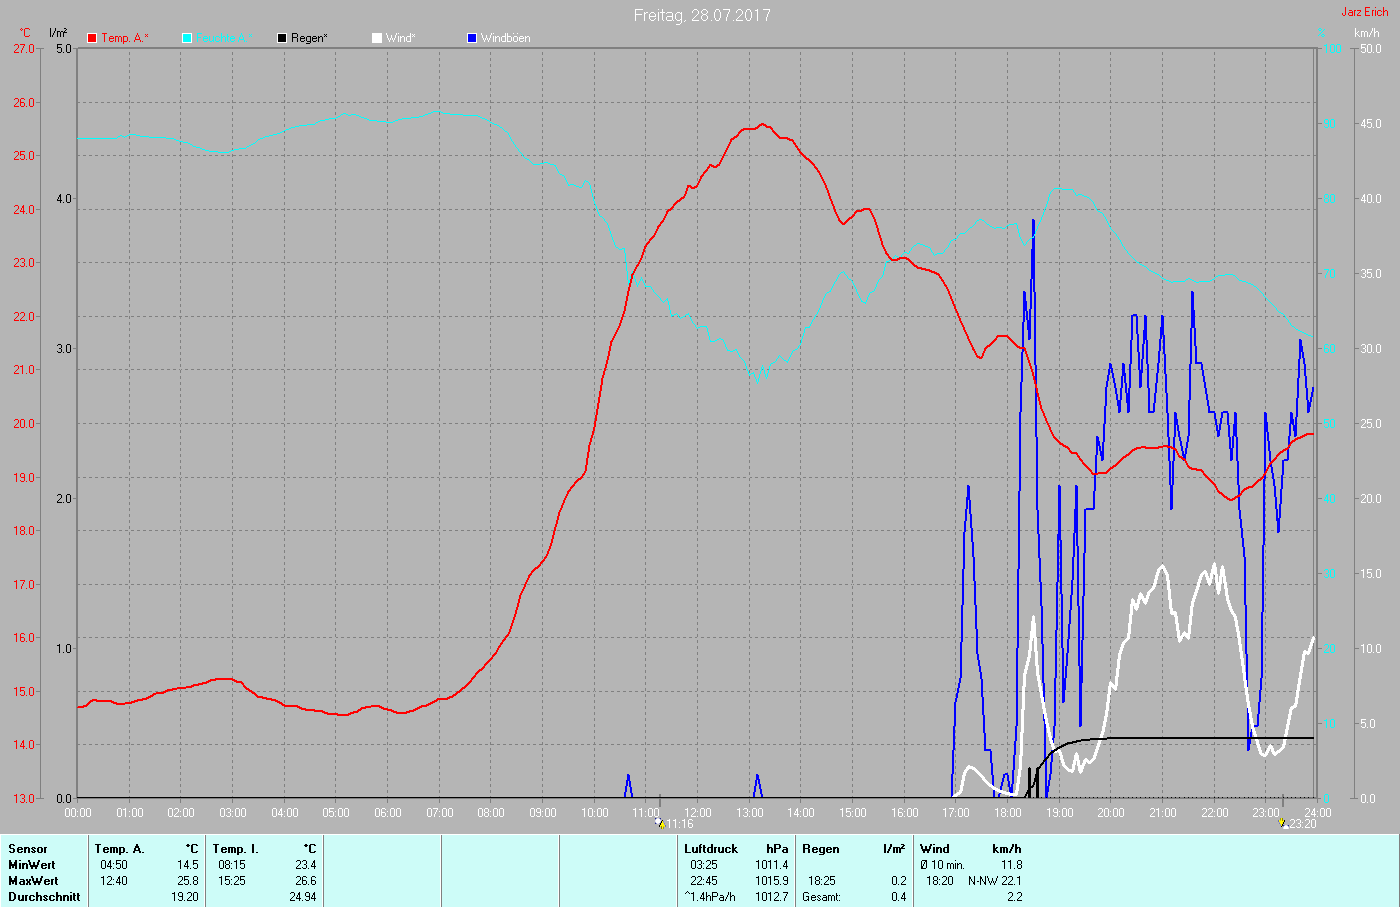The width and height of the screenshot is (1400, 907).
Task: Click the rain total value 0.4
Action: click(x=899, y=897)
